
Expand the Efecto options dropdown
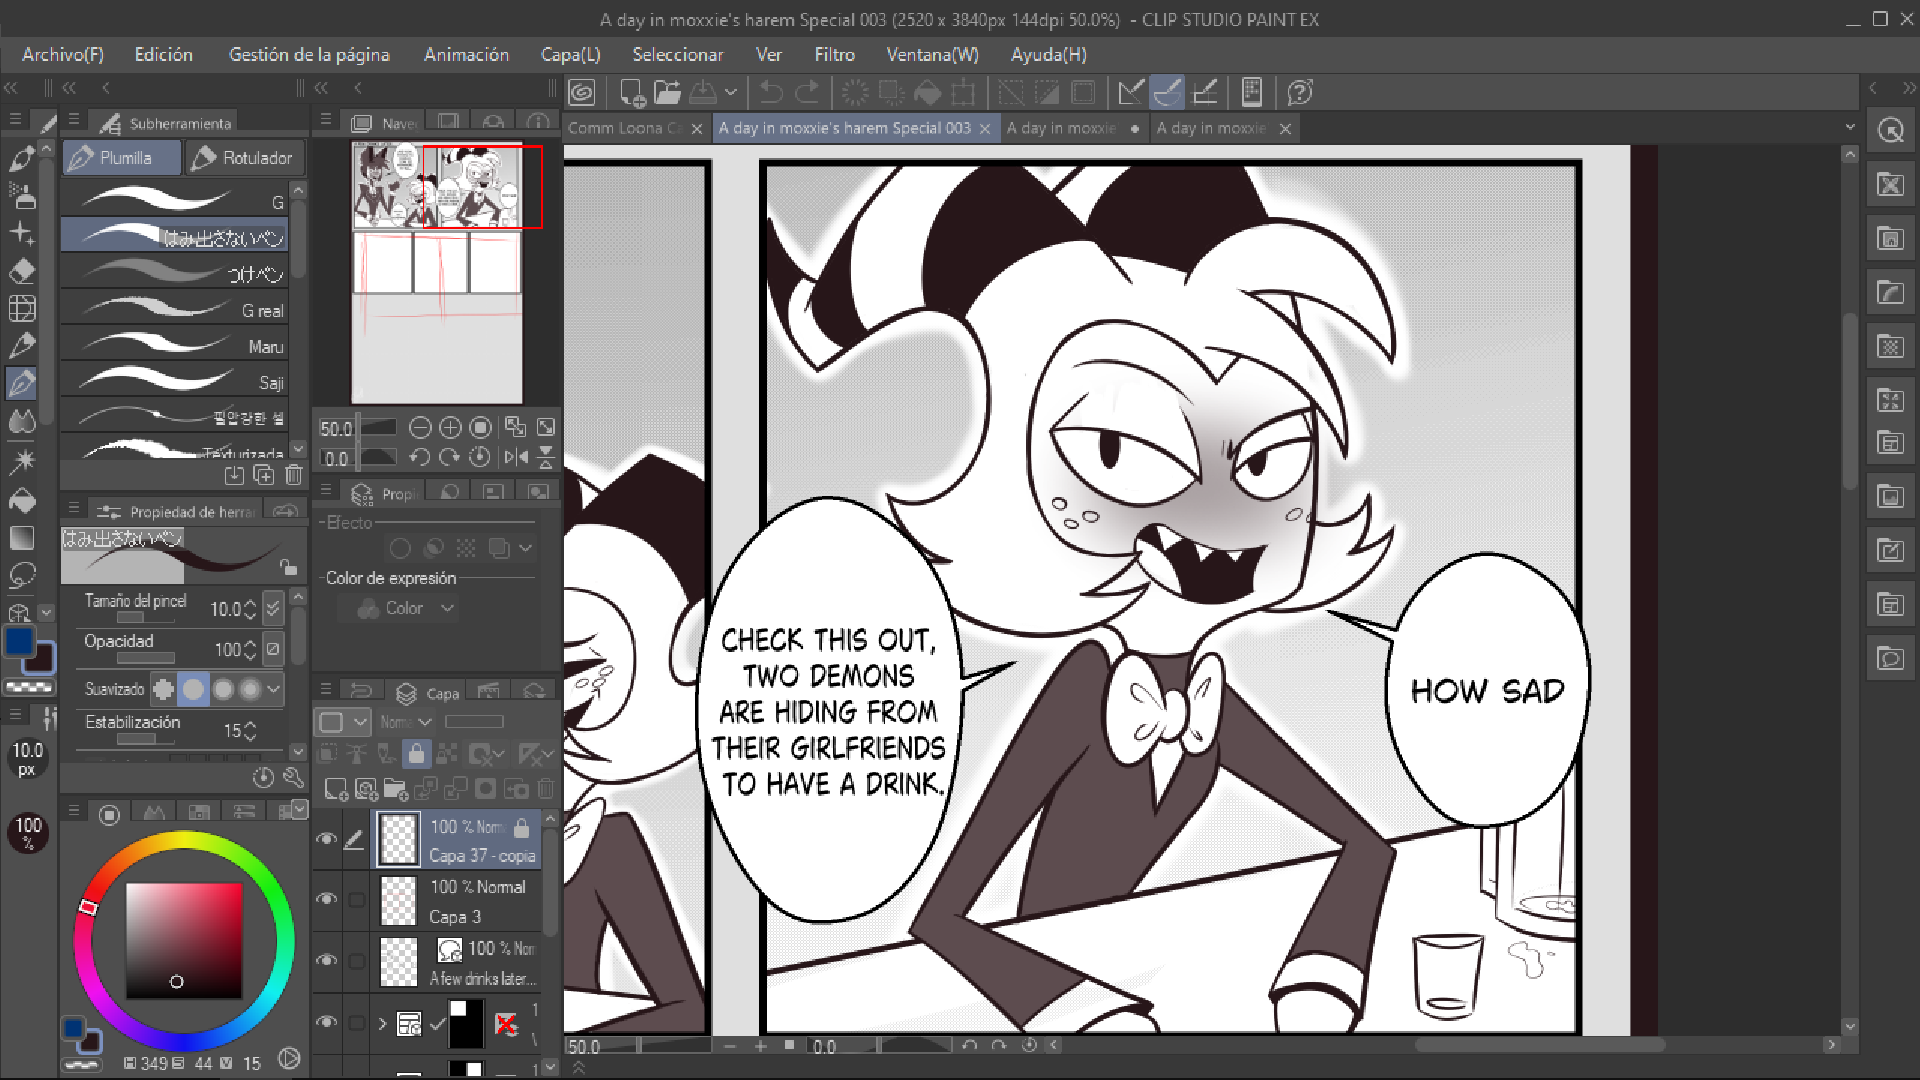click(x=525, y=548)
